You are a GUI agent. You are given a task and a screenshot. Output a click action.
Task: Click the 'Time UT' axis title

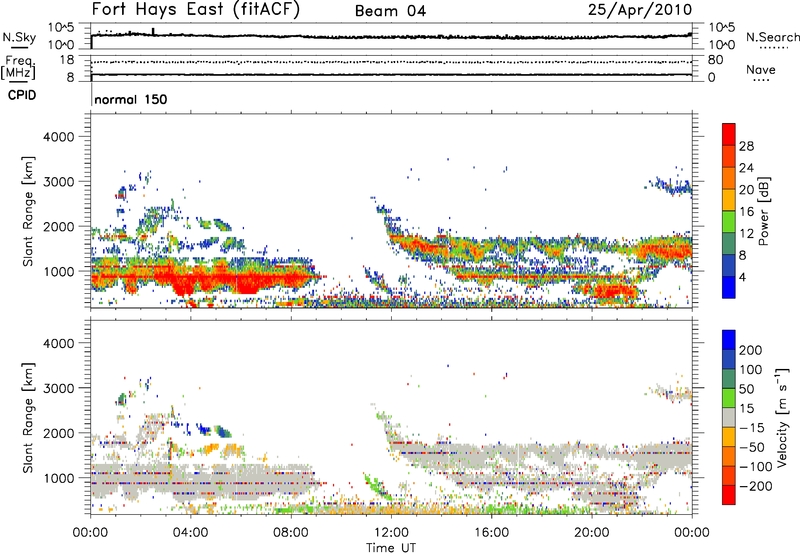tap(391, 548)
